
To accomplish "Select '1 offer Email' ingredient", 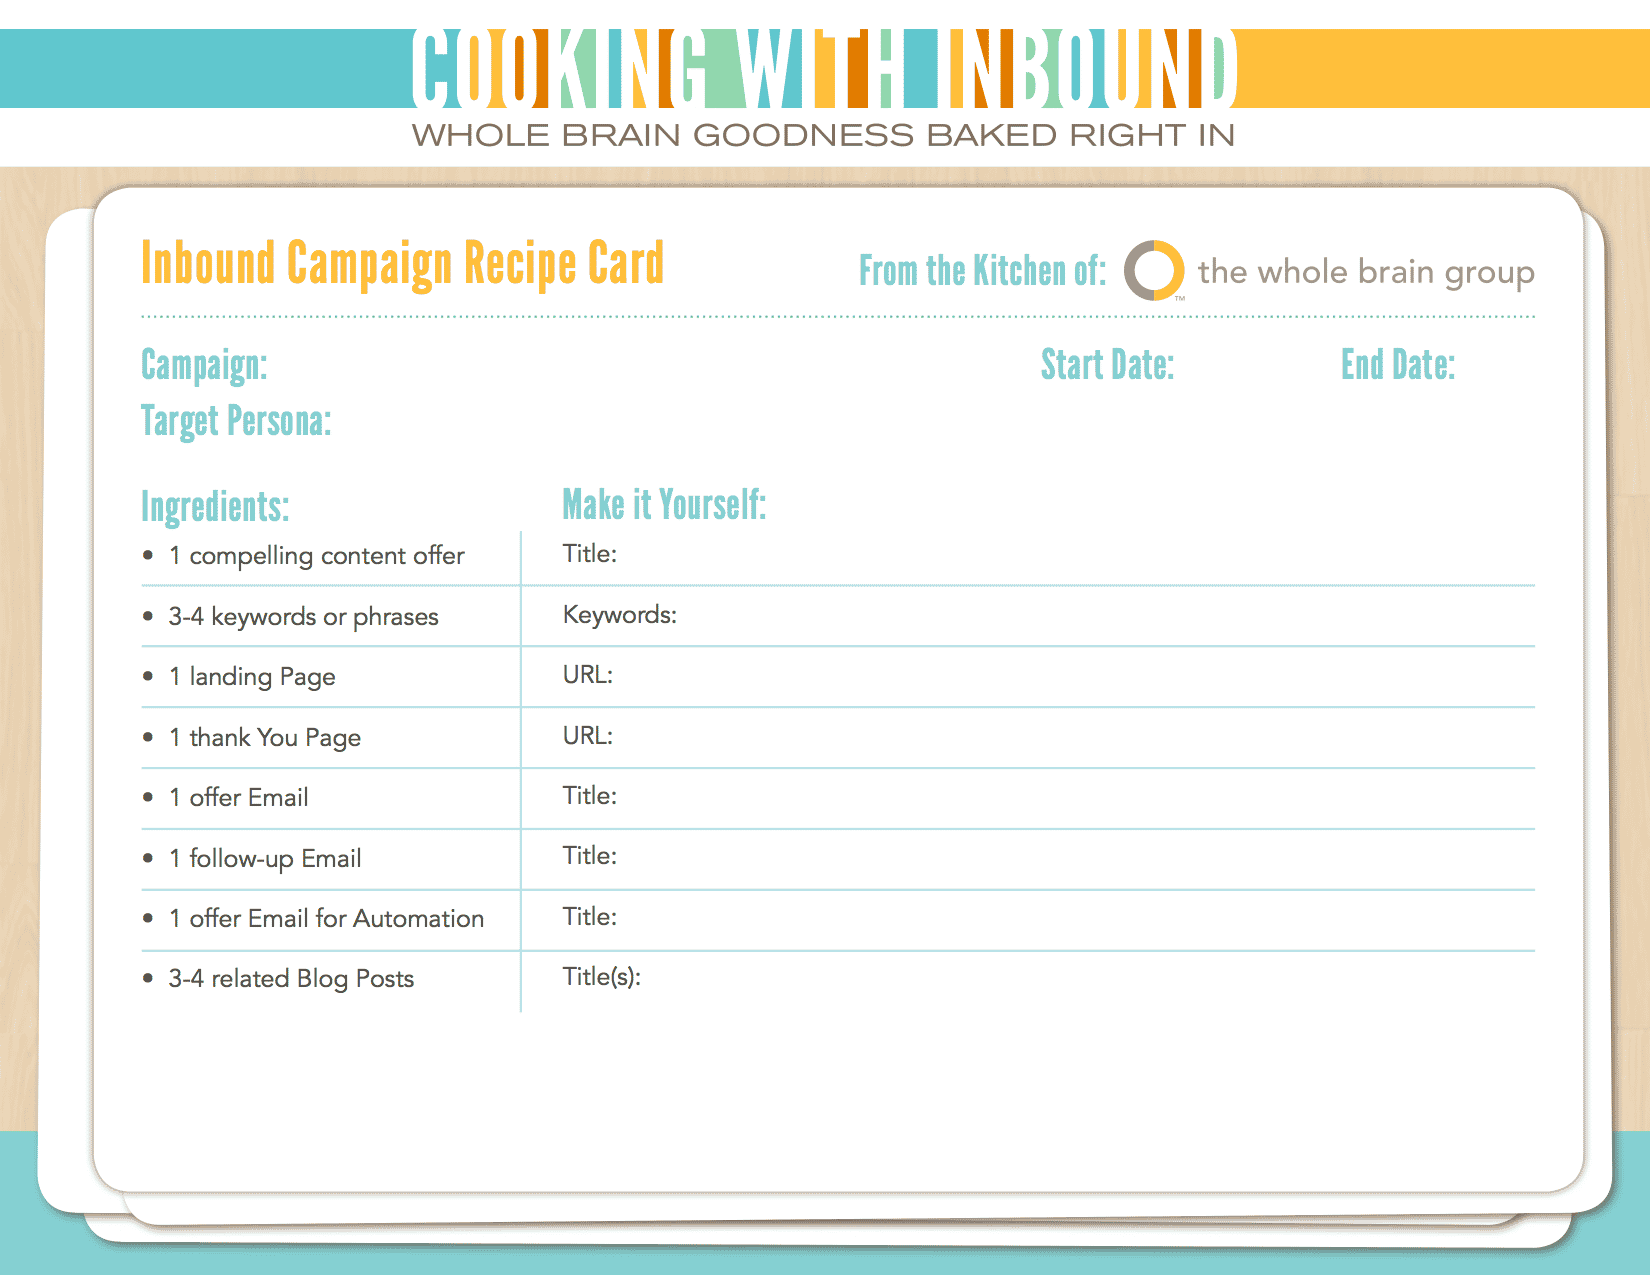I will 239,798.
